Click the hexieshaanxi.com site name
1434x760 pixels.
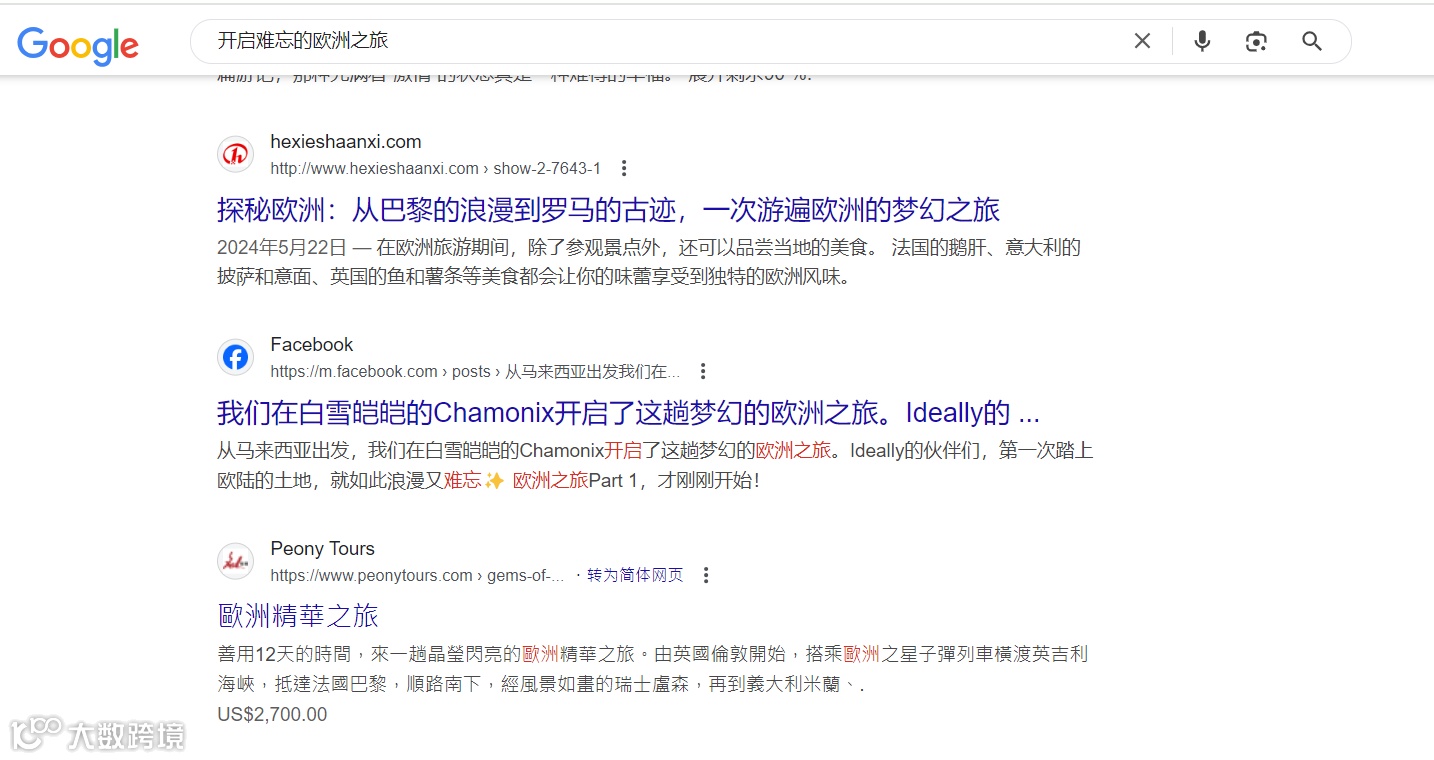pyautogui.click(x=346, y=142)
